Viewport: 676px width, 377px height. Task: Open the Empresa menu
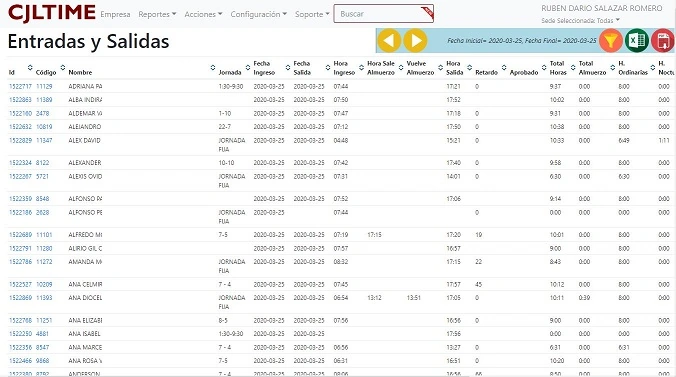coord(115,14)
